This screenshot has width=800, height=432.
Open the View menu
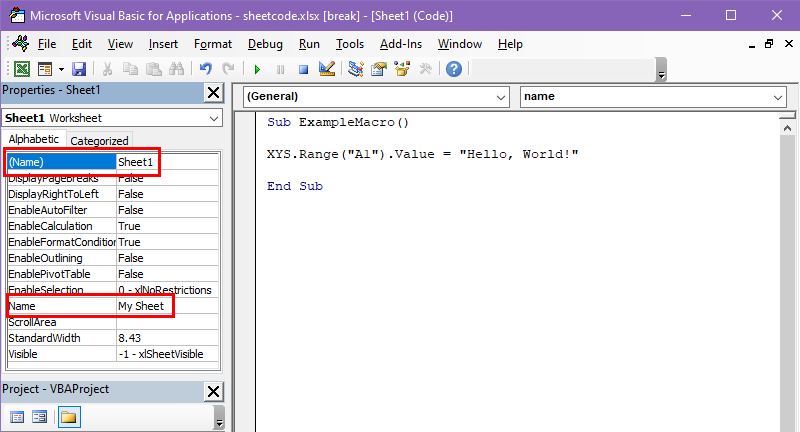(120, 44)
